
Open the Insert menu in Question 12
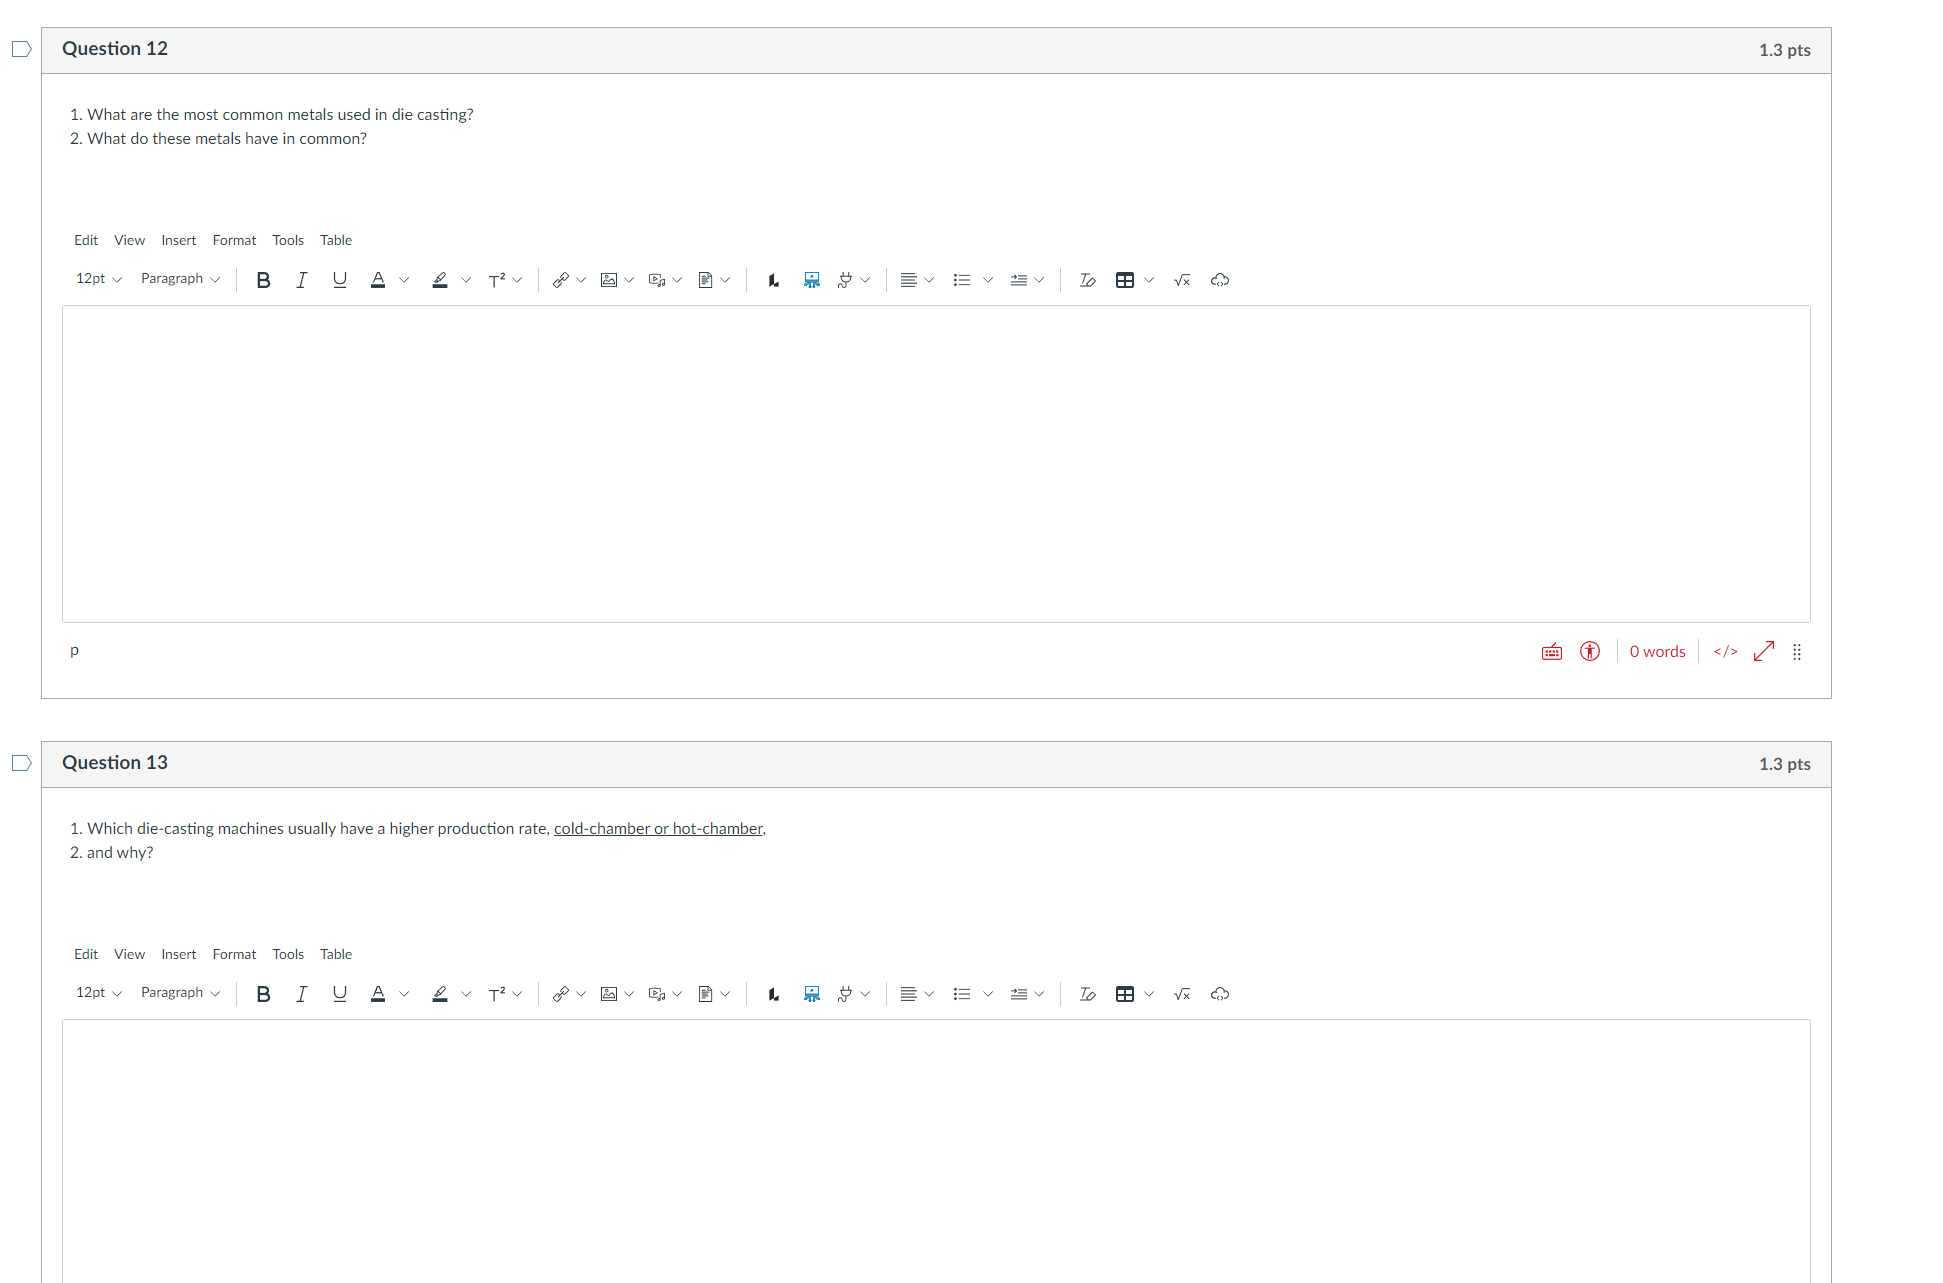tap(178, 240)
